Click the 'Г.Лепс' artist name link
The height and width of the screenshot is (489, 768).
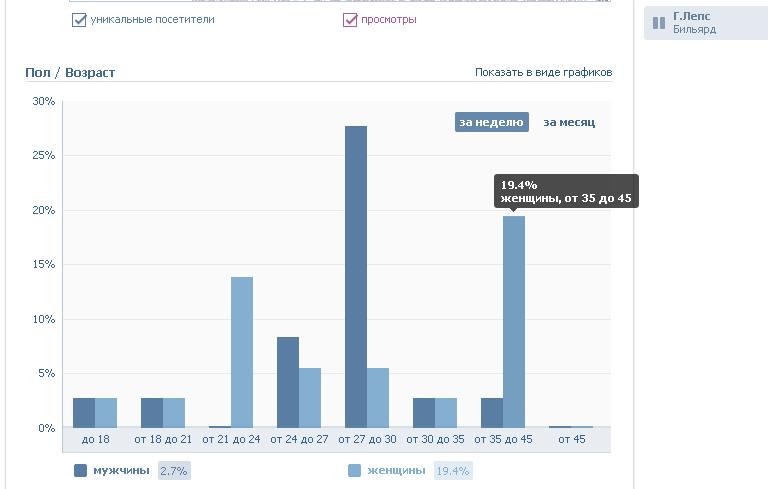(x=692, y=16)
